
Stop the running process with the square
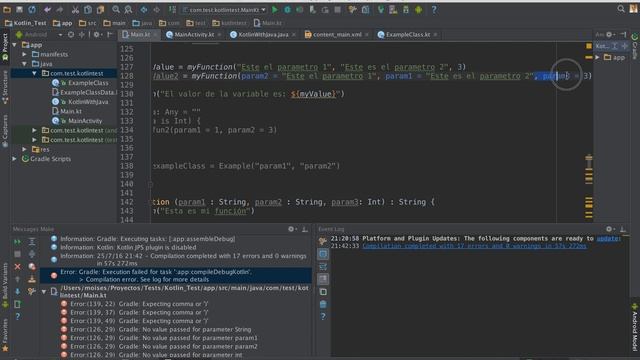[x=338, y=9]
